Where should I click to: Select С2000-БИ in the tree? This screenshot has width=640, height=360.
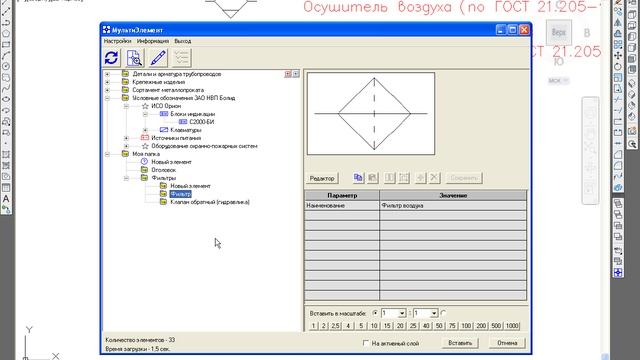click(x=202, y=122)
